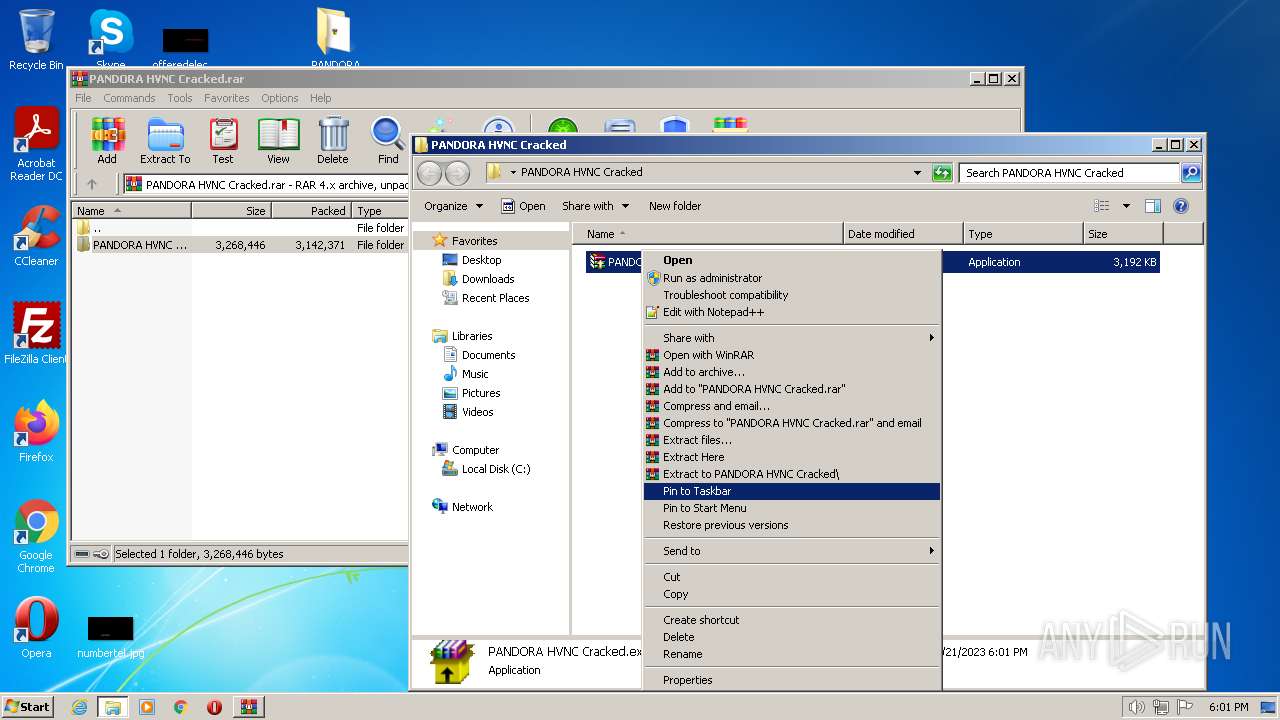Expand Send to submenu in context menu

[792, 551]
